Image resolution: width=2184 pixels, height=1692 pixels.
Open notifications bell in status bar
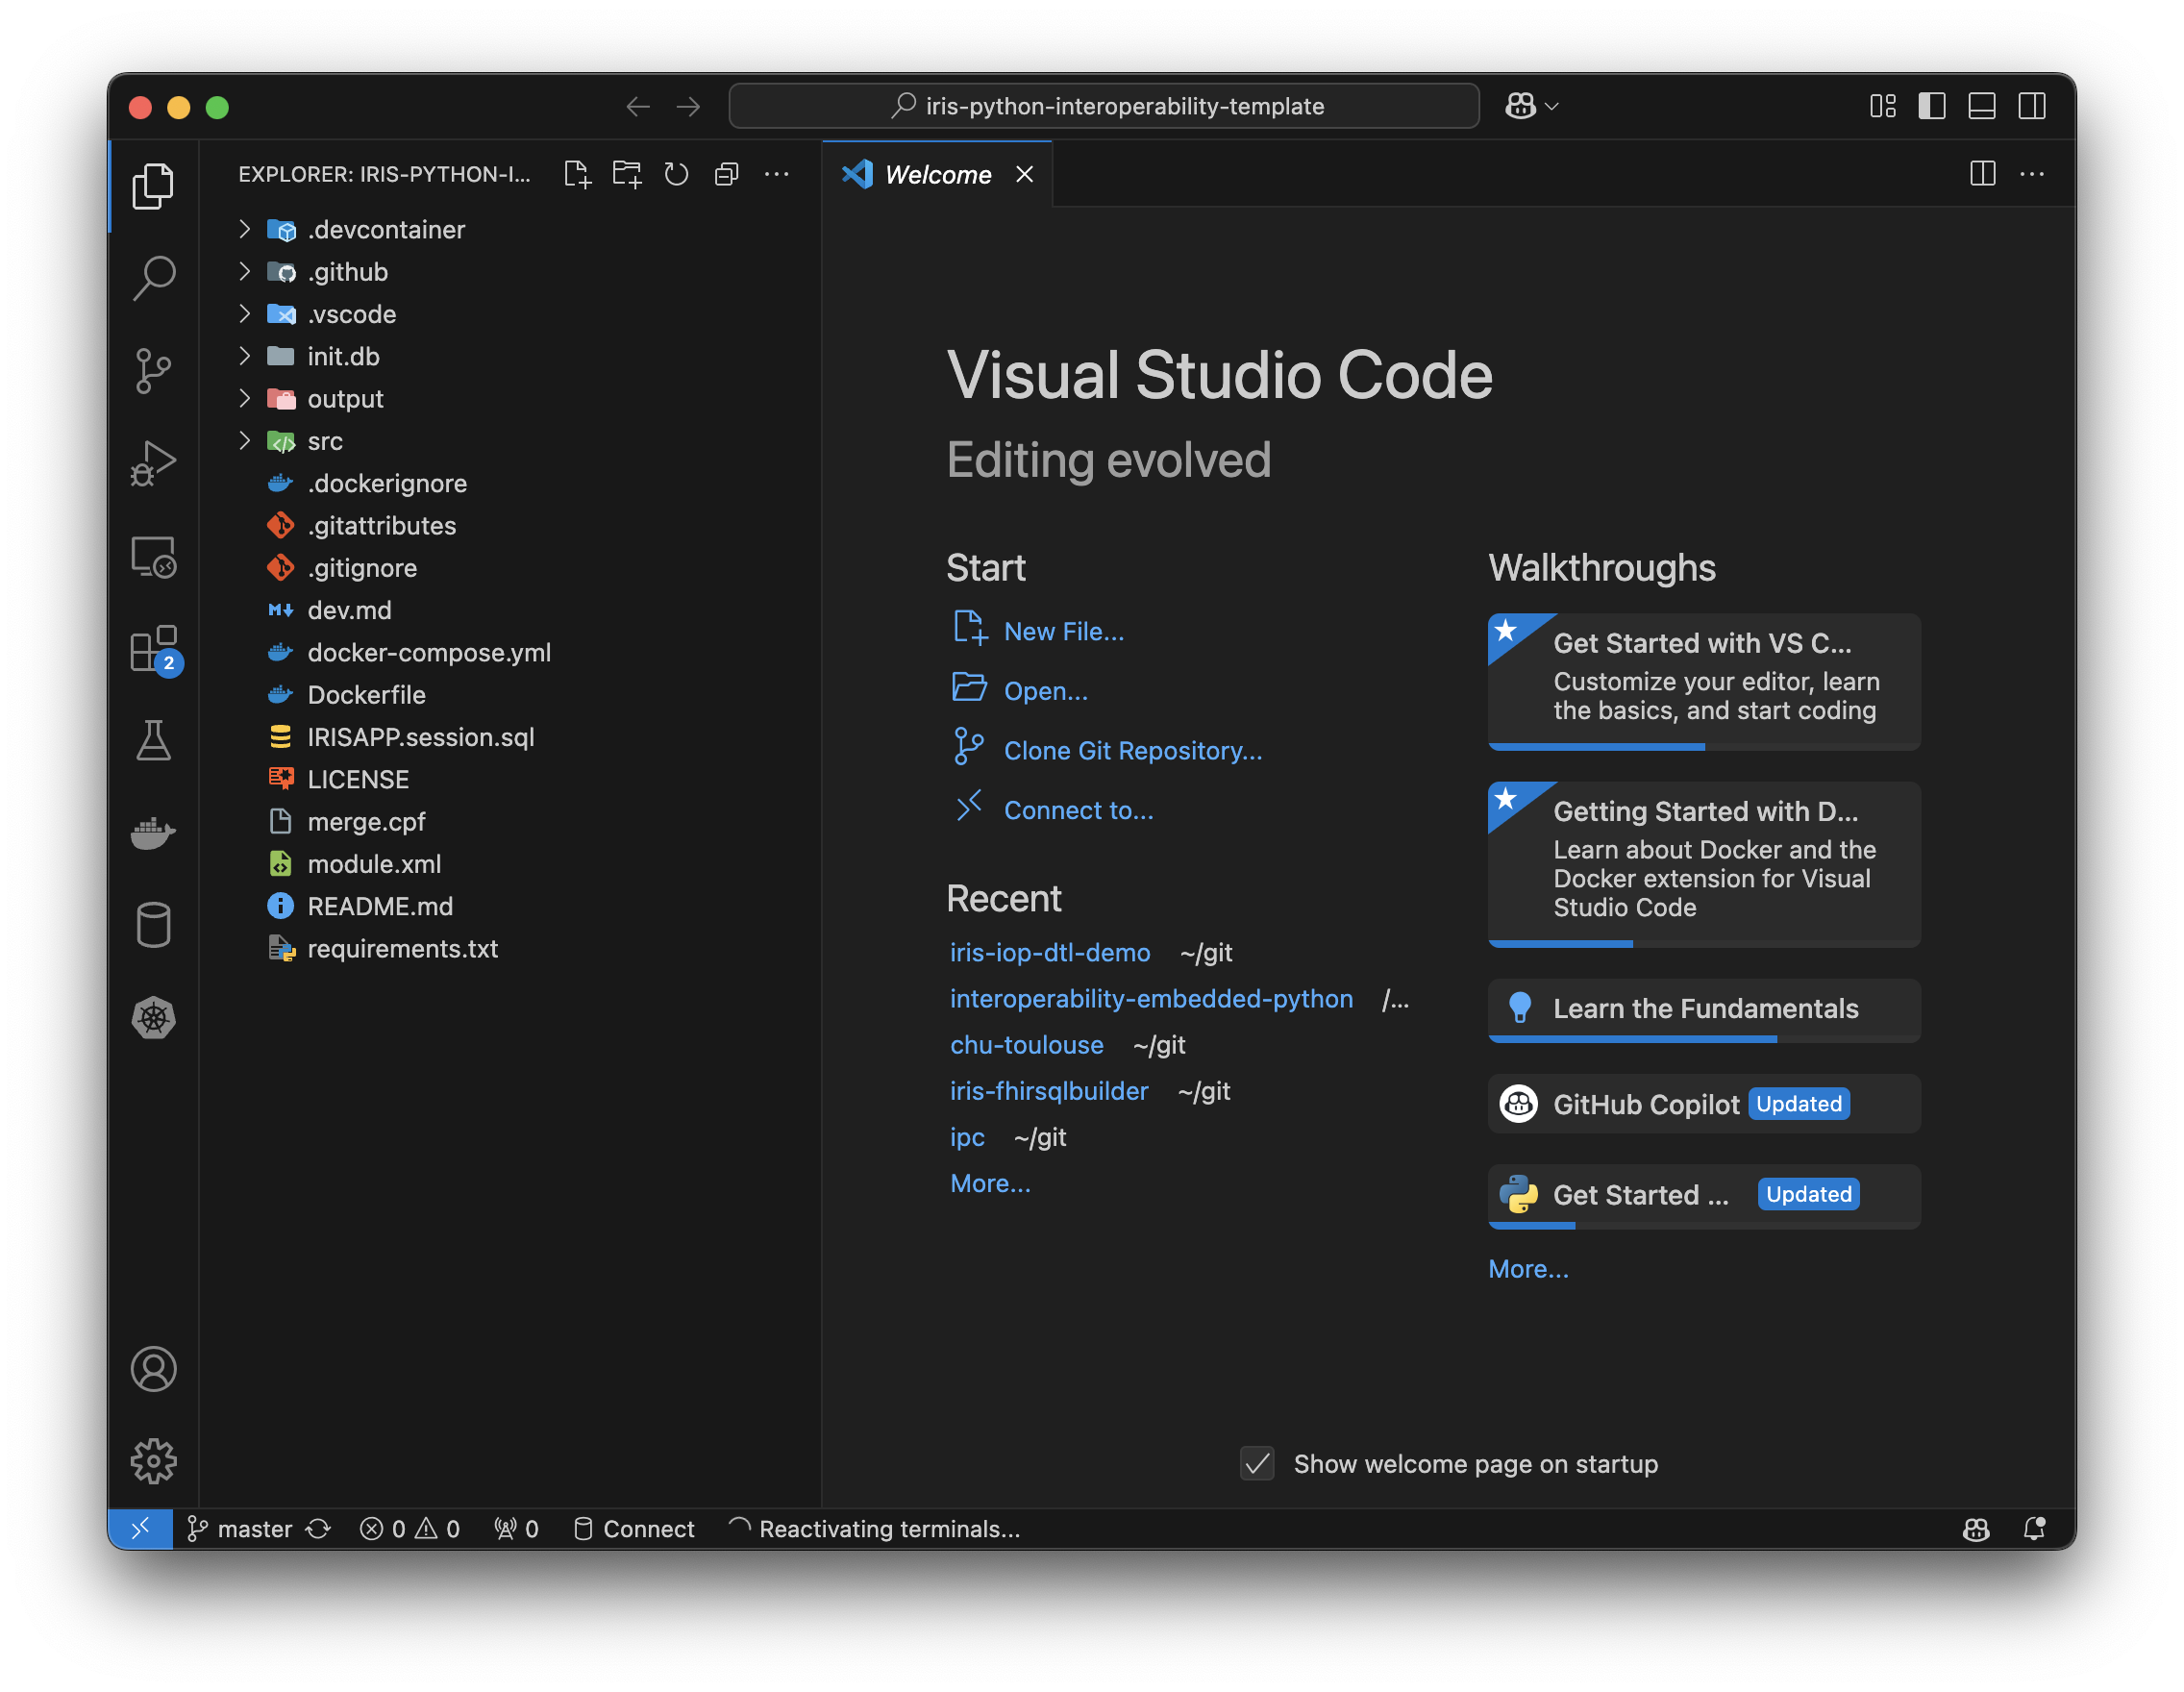(2034, 1528)
